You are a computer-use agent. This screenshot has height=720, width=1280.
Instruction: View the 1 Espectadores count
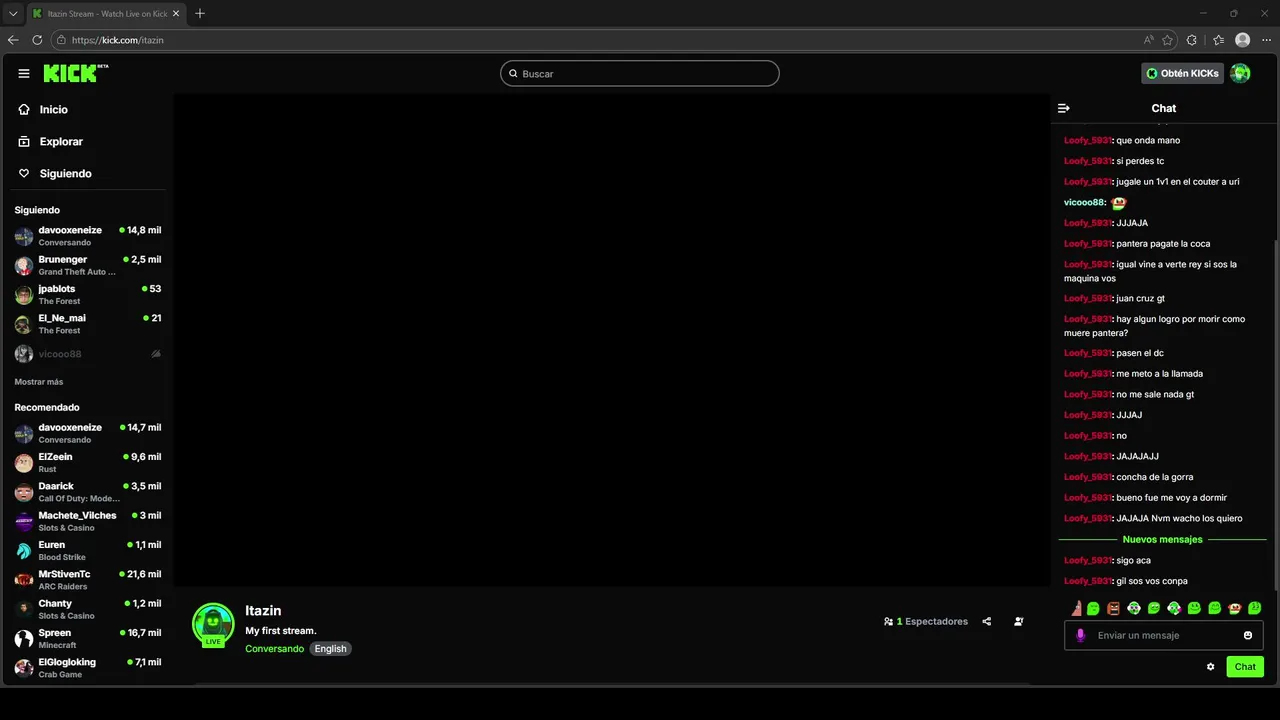click(926, 622)
